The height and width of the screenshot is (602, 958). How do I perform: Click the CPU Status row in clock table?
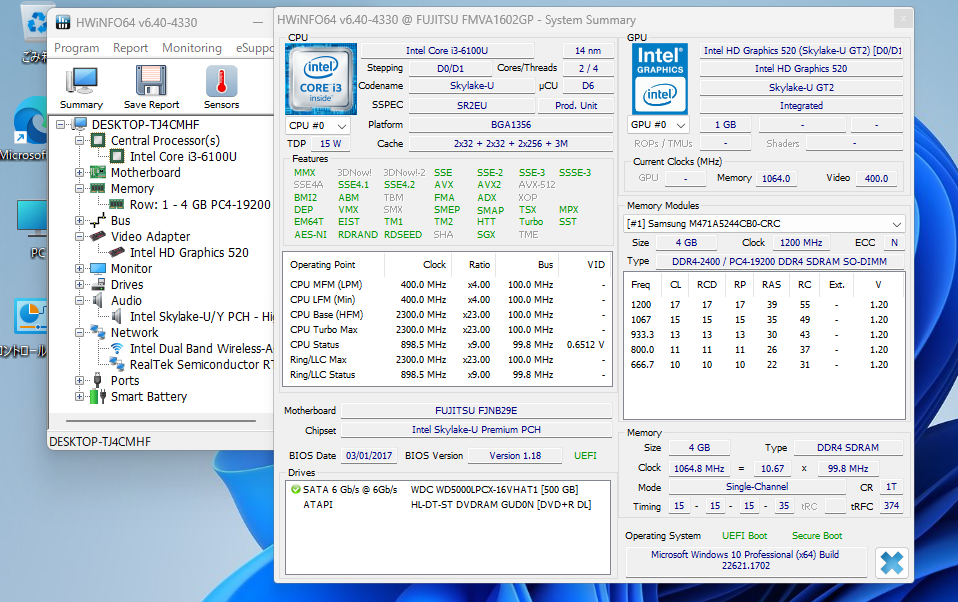coord(447,345)
